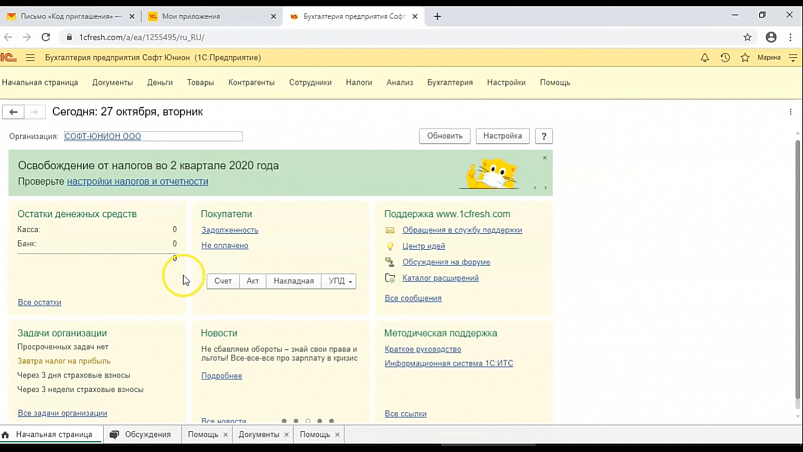Viewport: 803px width, 452px height.
Task: Open the Все сообщения link
Action: click(x=413, y=298)
